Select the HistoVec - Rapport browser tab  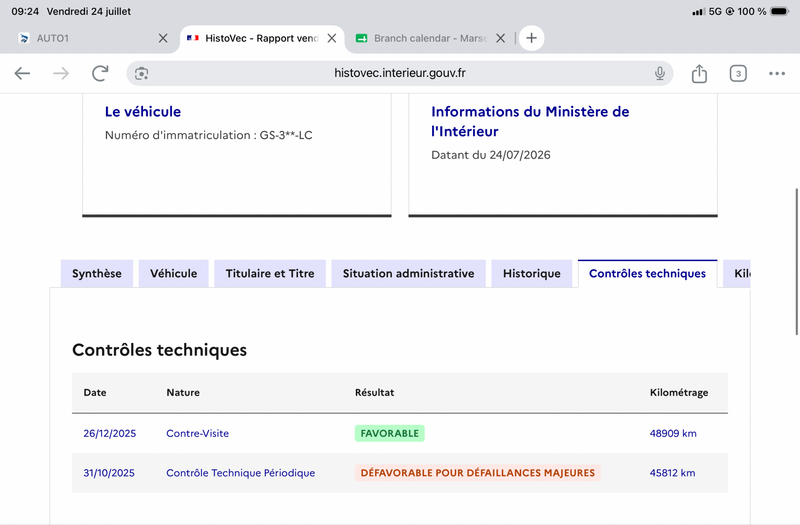262,38
